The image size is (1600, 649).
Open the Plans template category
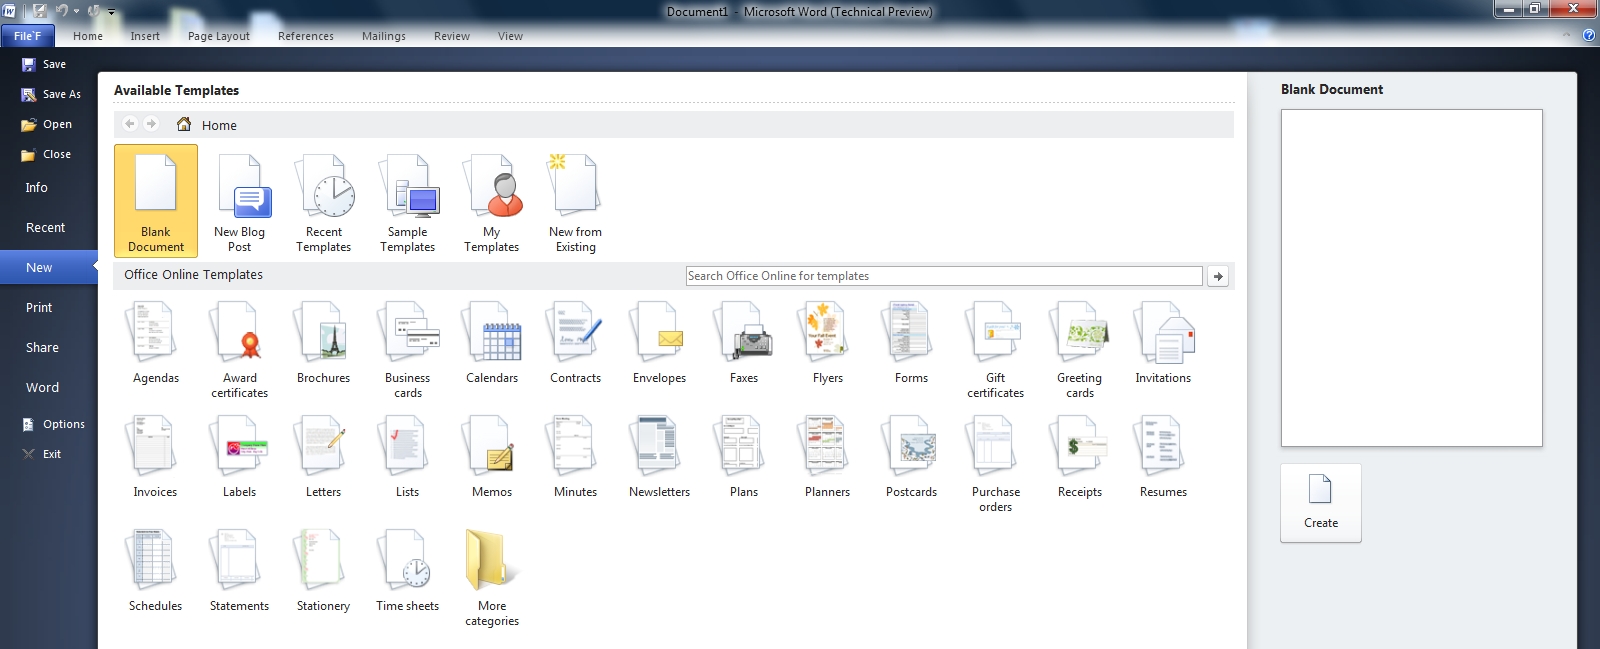coord(744,458)
